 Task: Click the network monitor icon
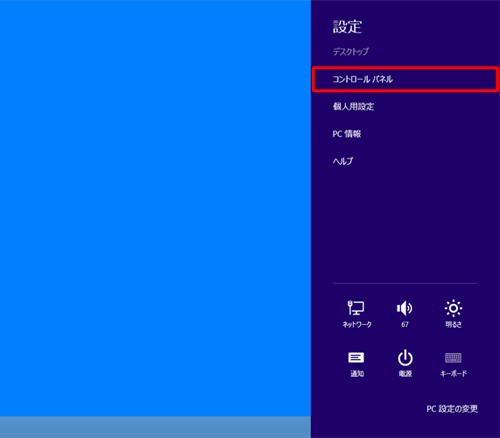[356, 308]
